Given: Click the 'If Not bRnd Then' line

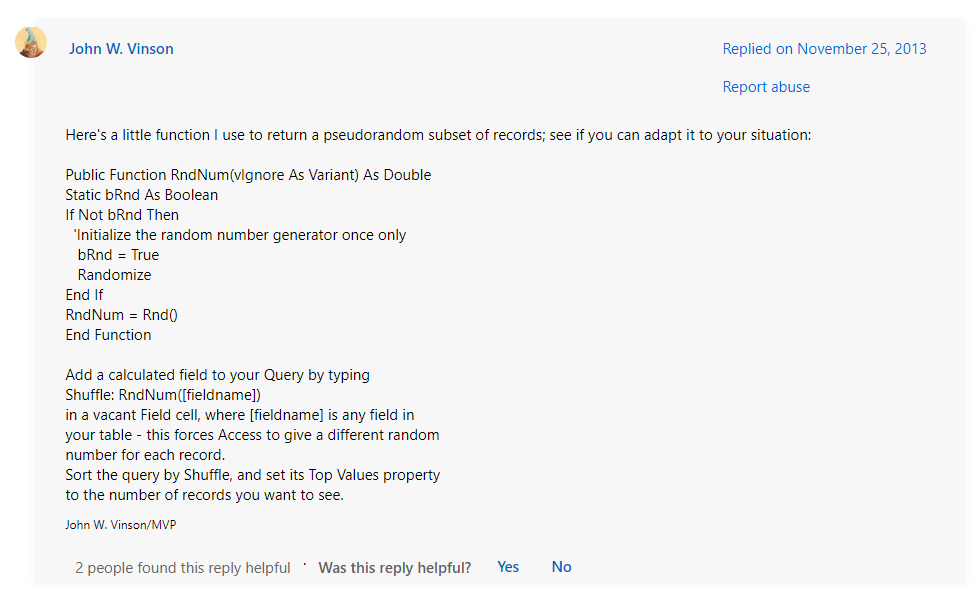Looking at the screenshot, I should coord(122,215).
